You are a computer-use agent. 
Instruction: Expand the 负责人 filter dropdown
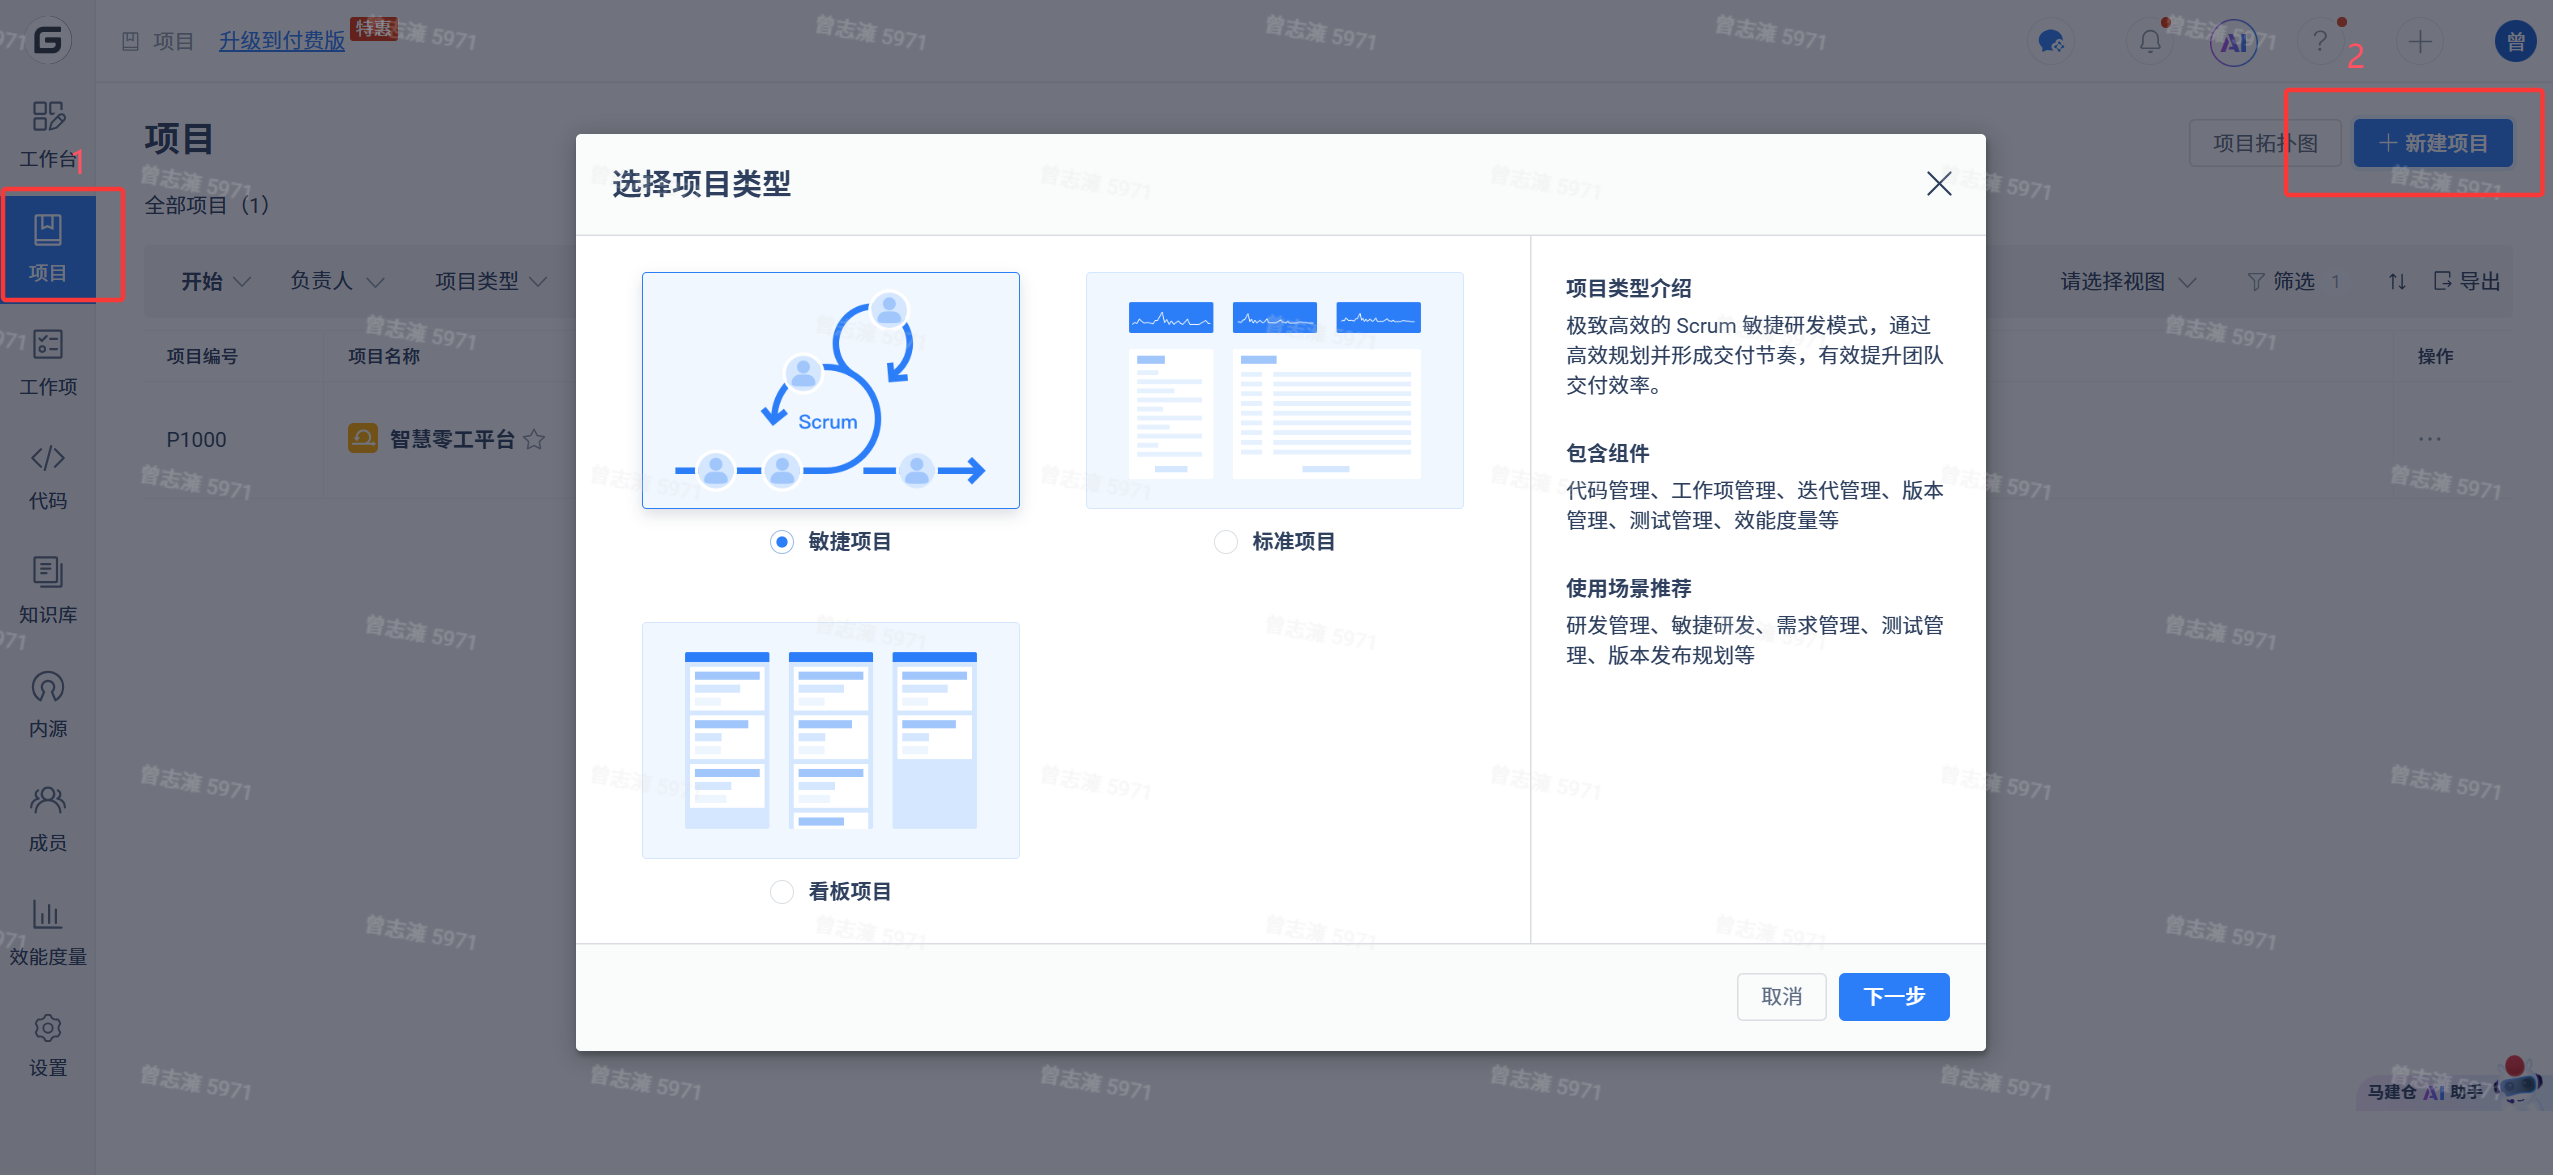click(337, 281)
